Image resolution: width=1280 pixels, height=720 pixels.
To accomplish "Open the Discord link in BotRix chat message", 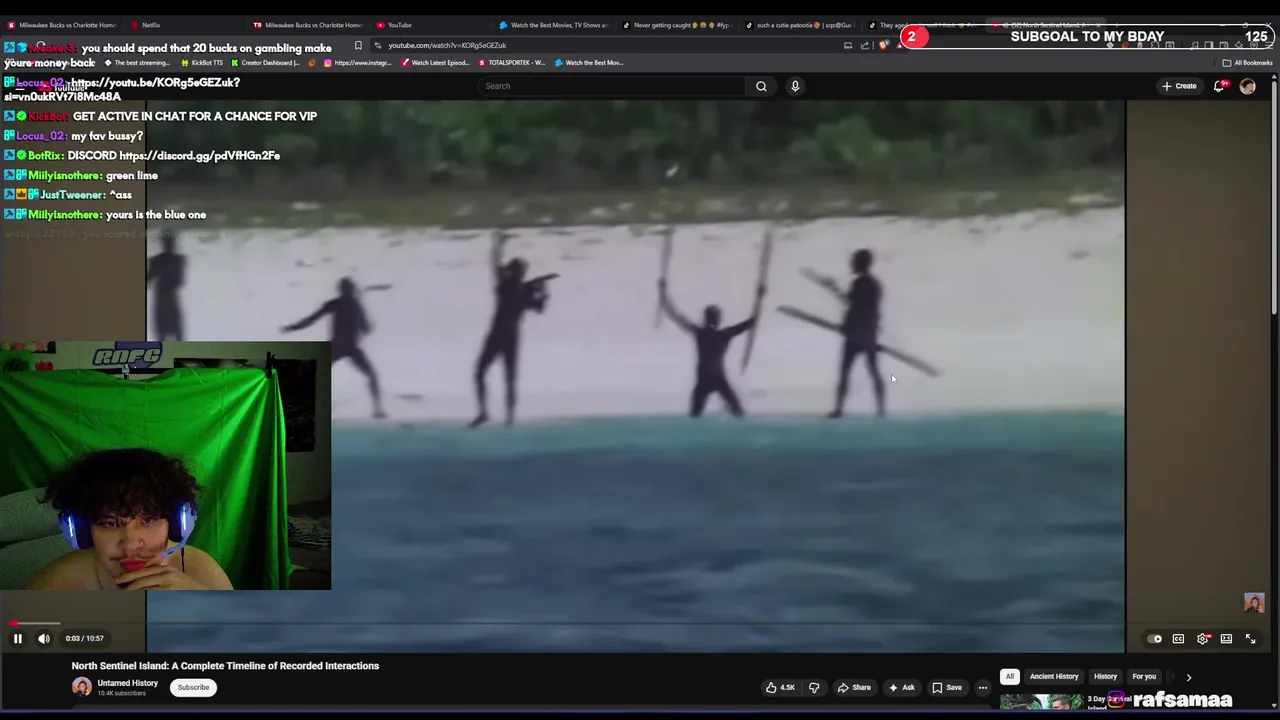I will pos(199,156).
